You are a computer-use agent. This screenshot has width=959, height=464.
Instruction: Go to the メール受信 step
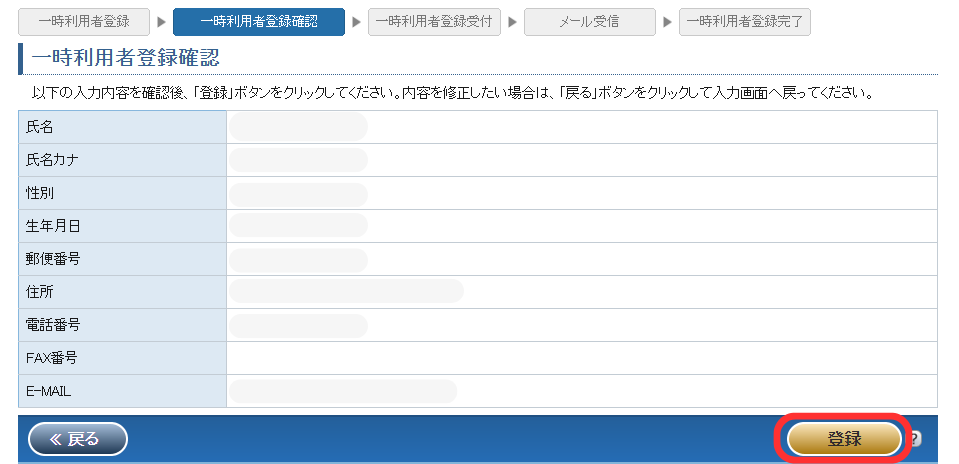pos(589,22)
